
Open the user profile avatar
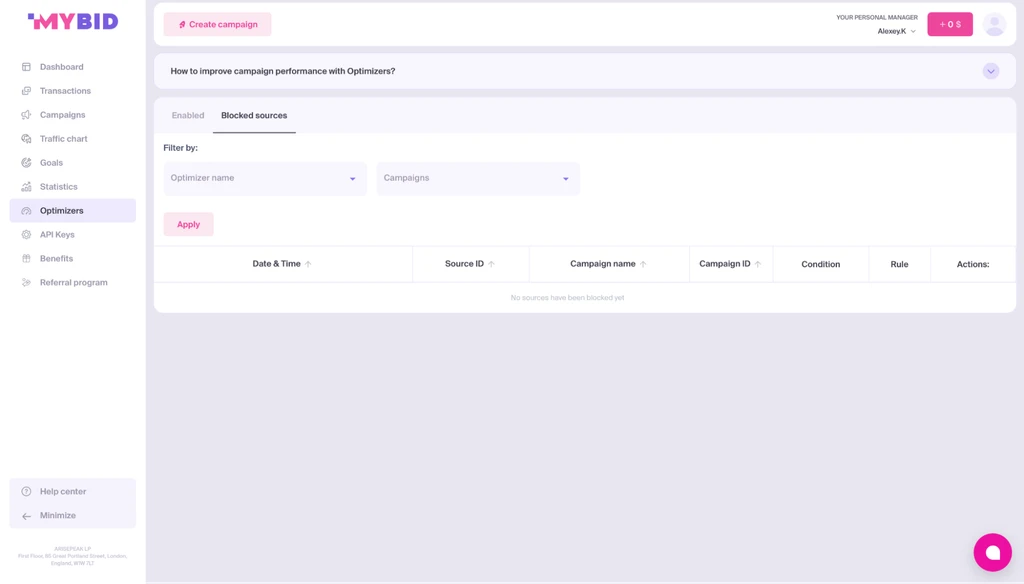[995, 24]
